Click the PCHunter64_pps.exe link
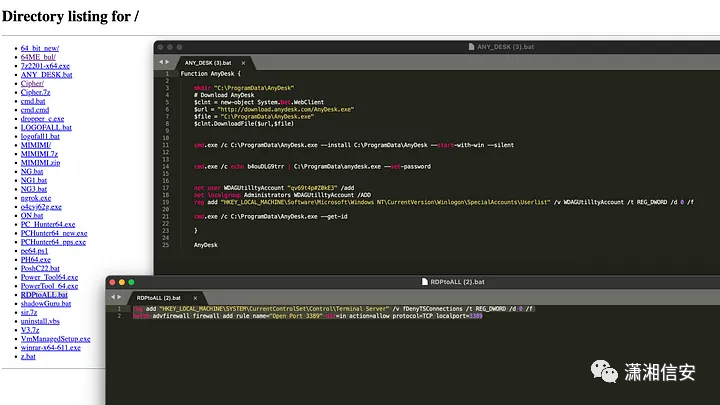 [x=53, y=242]
